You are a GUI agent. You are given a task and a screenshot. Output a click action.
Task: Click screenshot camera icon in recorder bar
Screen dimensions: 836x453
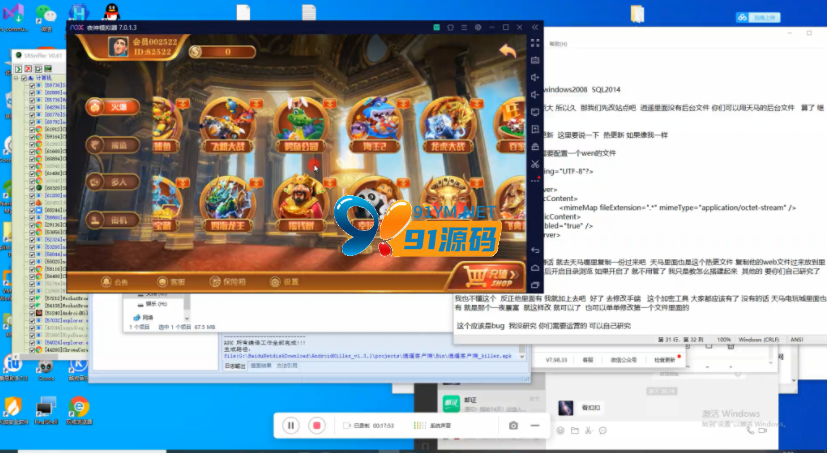click(x=513, y=425)
